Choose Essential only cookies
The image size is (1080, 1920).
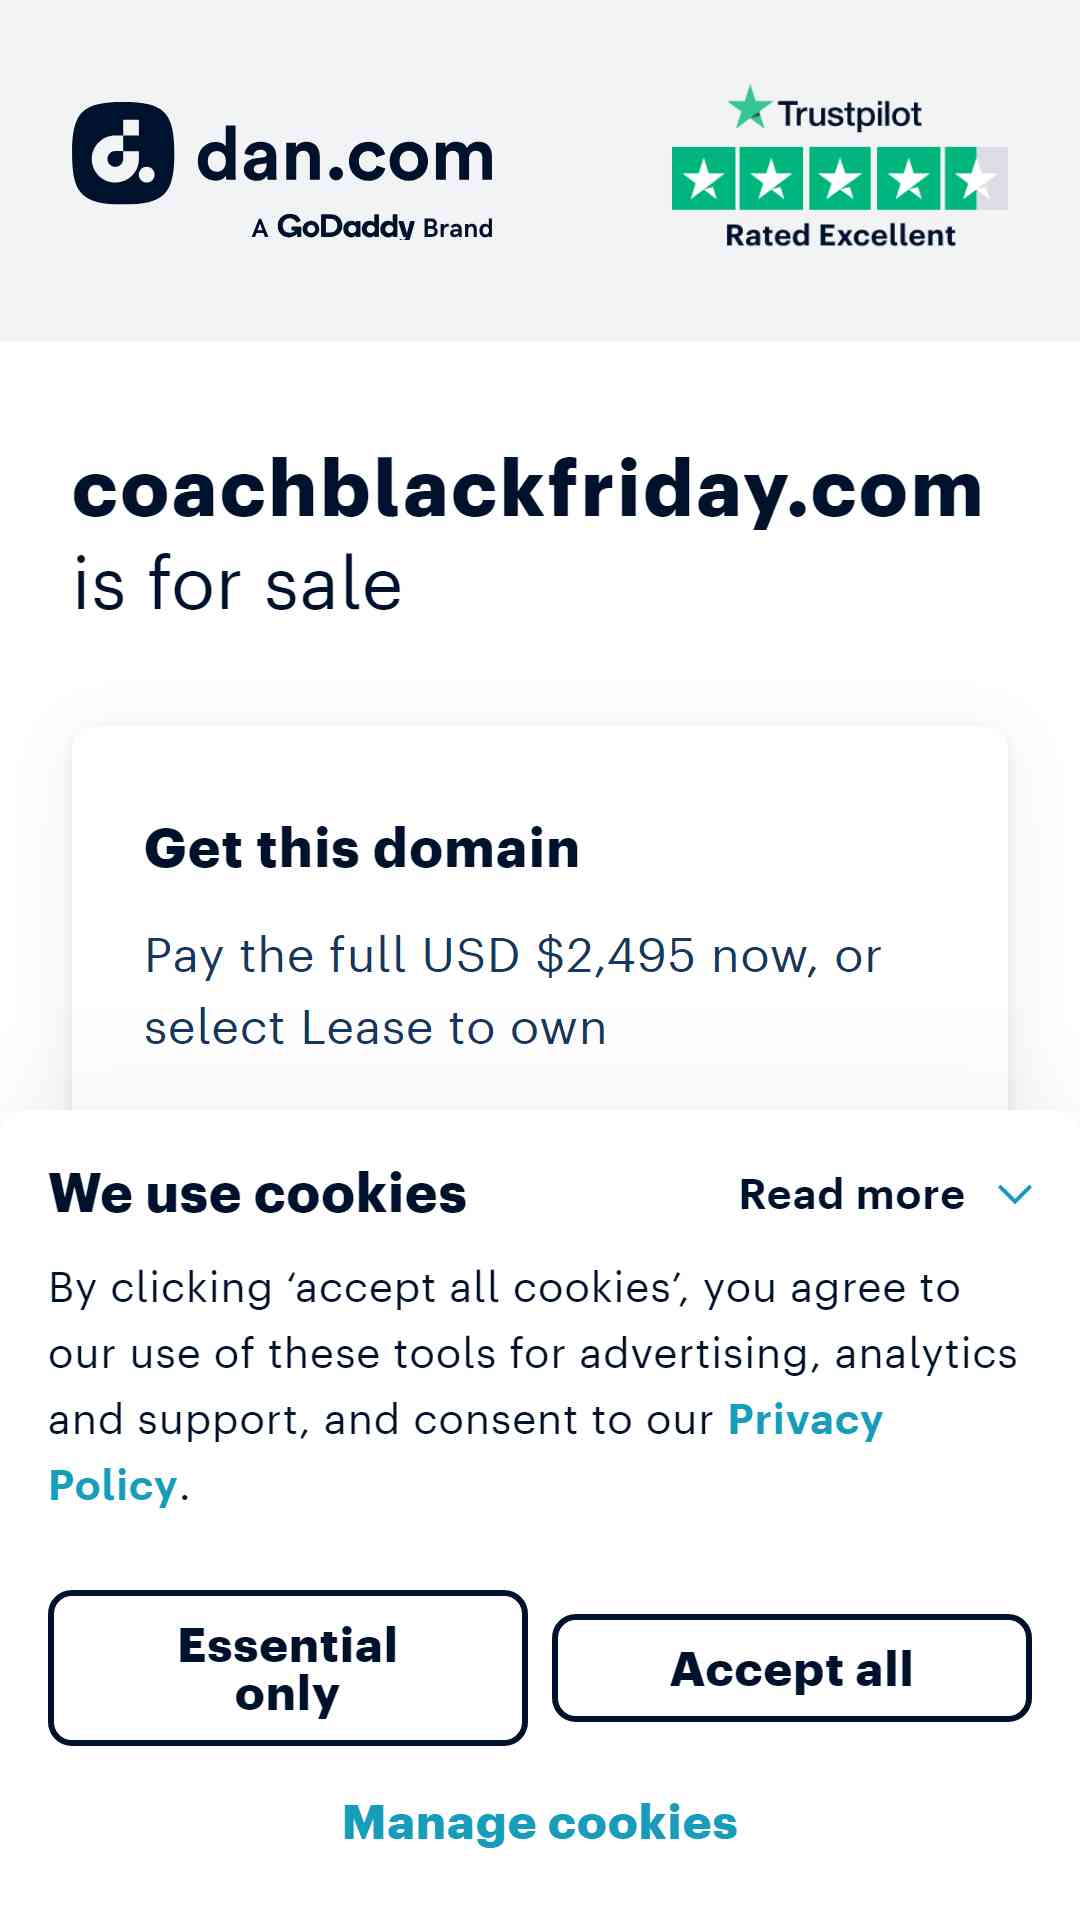click(x=288, y=1668)
